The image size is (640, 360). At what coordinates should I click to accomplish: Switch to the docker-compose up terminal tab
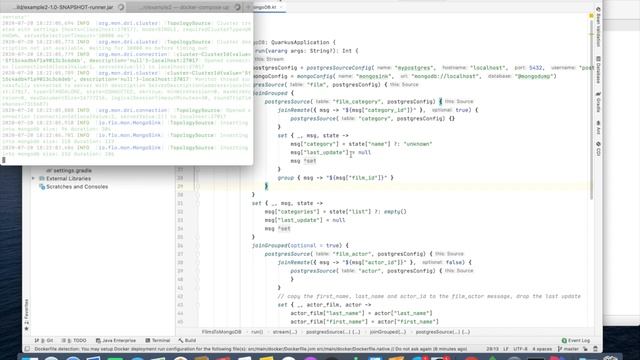click(184, 7)
